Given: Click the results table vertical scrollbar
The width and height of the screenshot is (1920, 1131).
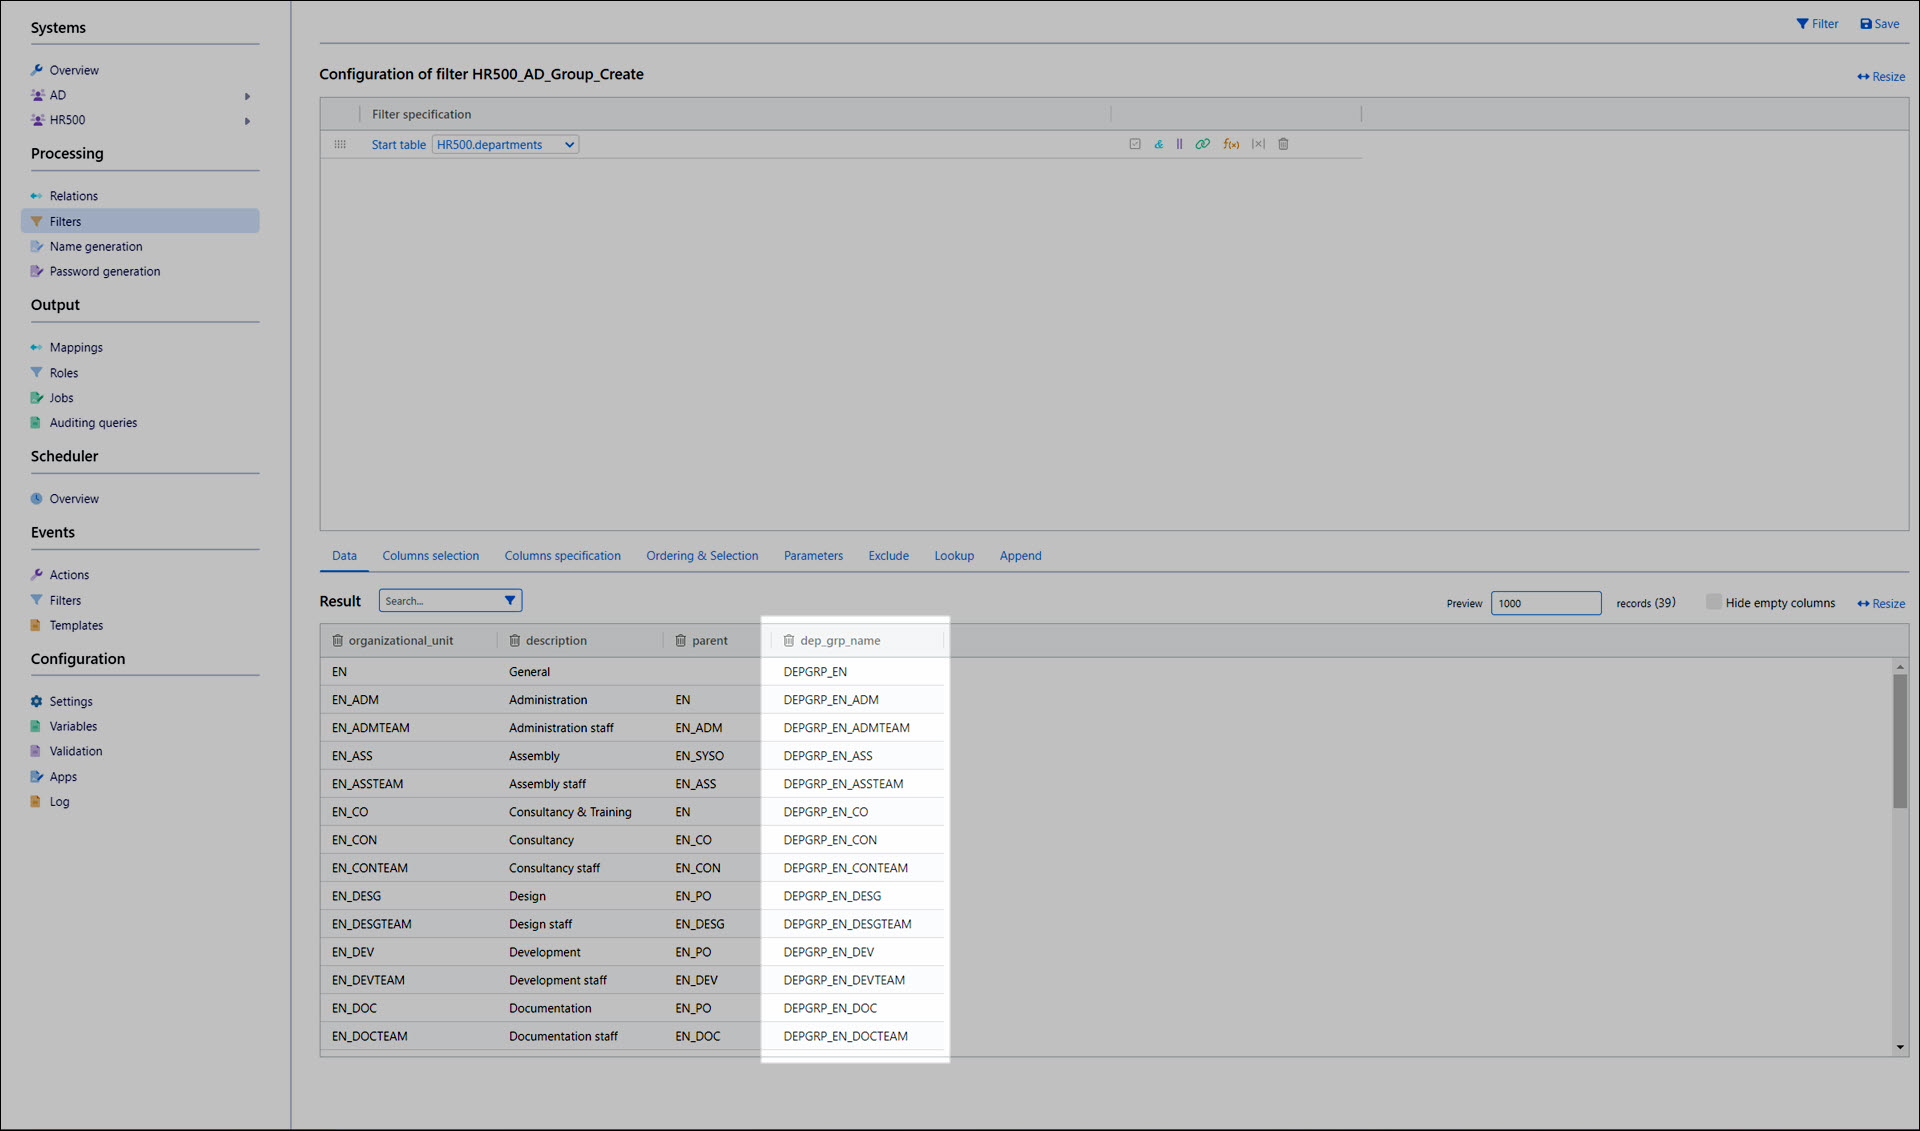Looking at the screenshot, I should (1899, 740).
